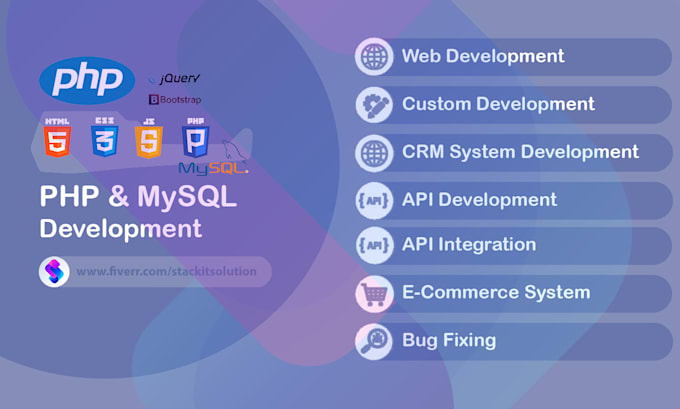680x409 pixels.
Task: Click the Web Development label
Action: [x=483, y=56]
